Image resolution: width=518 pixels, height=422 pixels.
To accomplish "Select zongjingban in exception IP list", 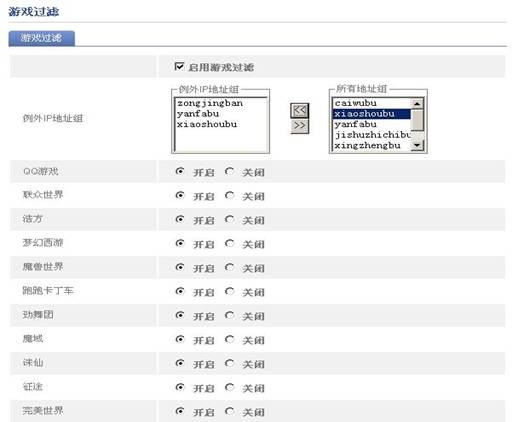I will tap(210, 103).
